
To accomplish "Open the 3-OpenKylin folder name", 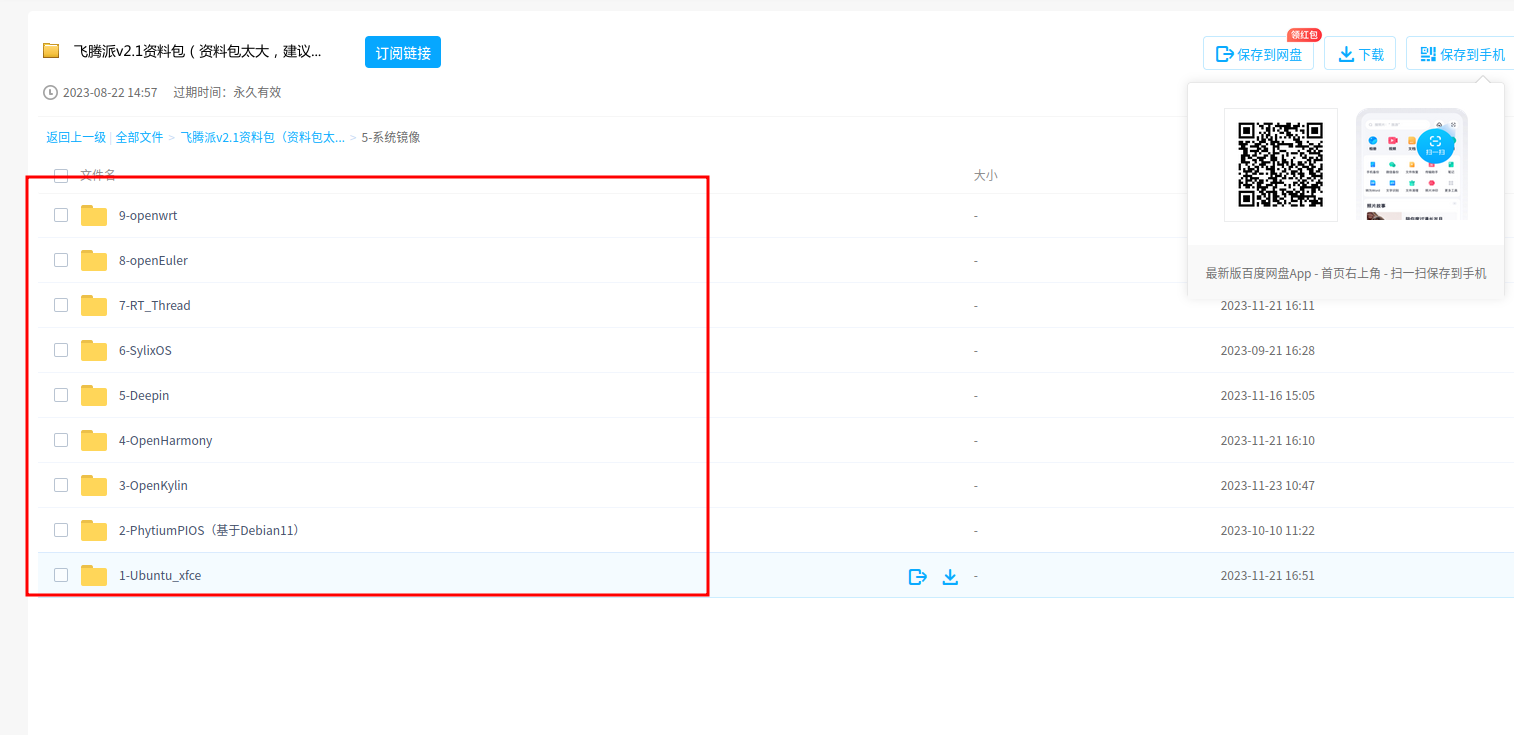I will tap(153, 485).
